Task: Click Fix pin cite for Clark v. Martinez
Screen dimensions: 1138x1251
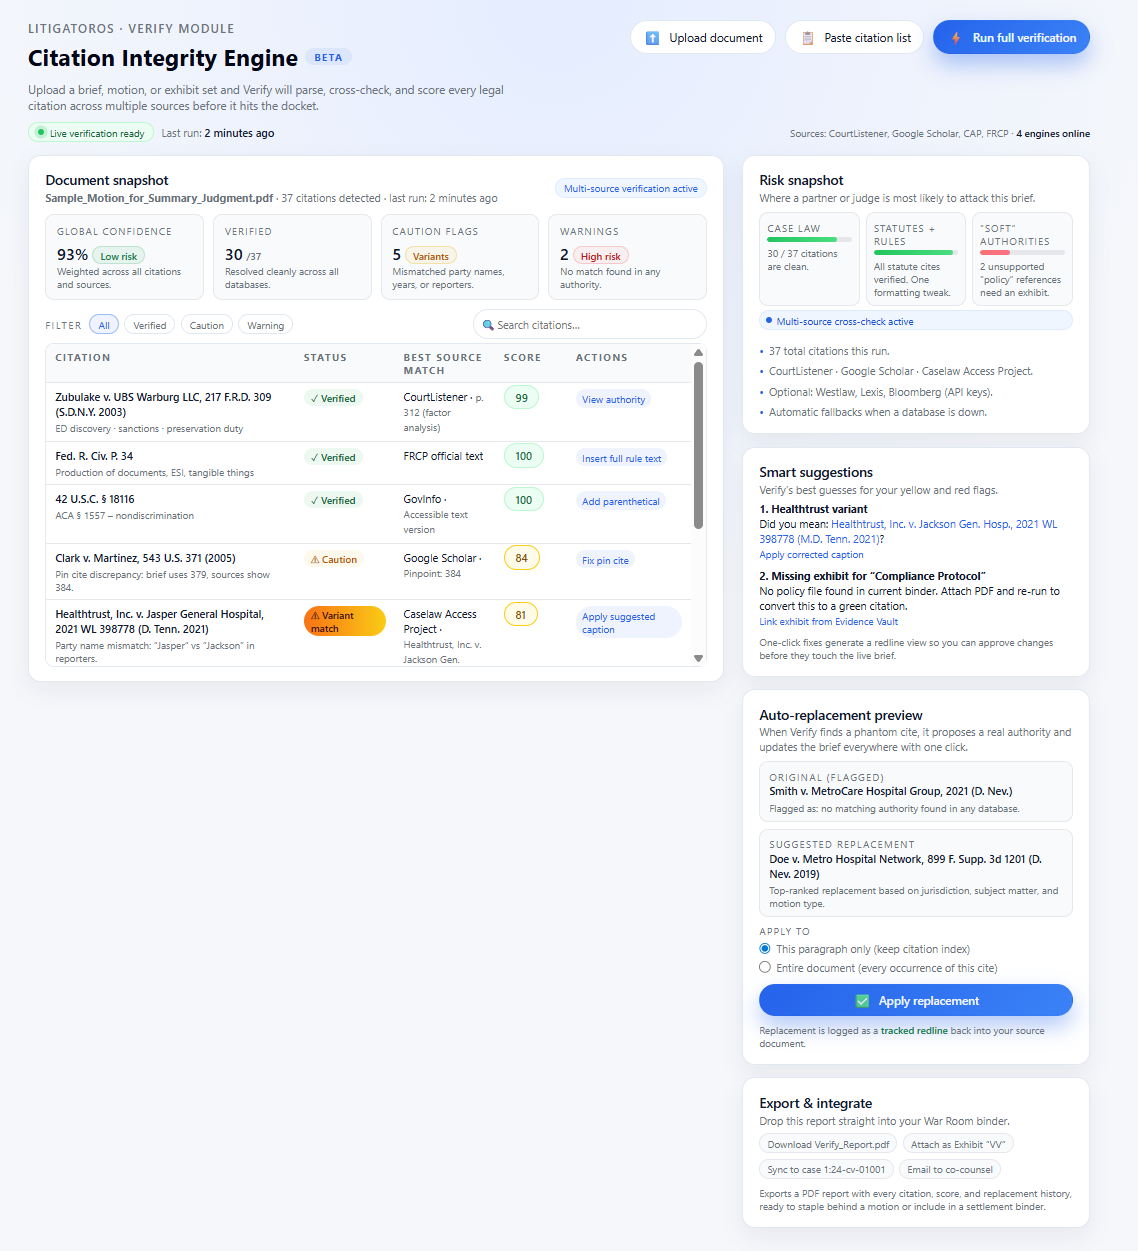Action: pos(605,560)
